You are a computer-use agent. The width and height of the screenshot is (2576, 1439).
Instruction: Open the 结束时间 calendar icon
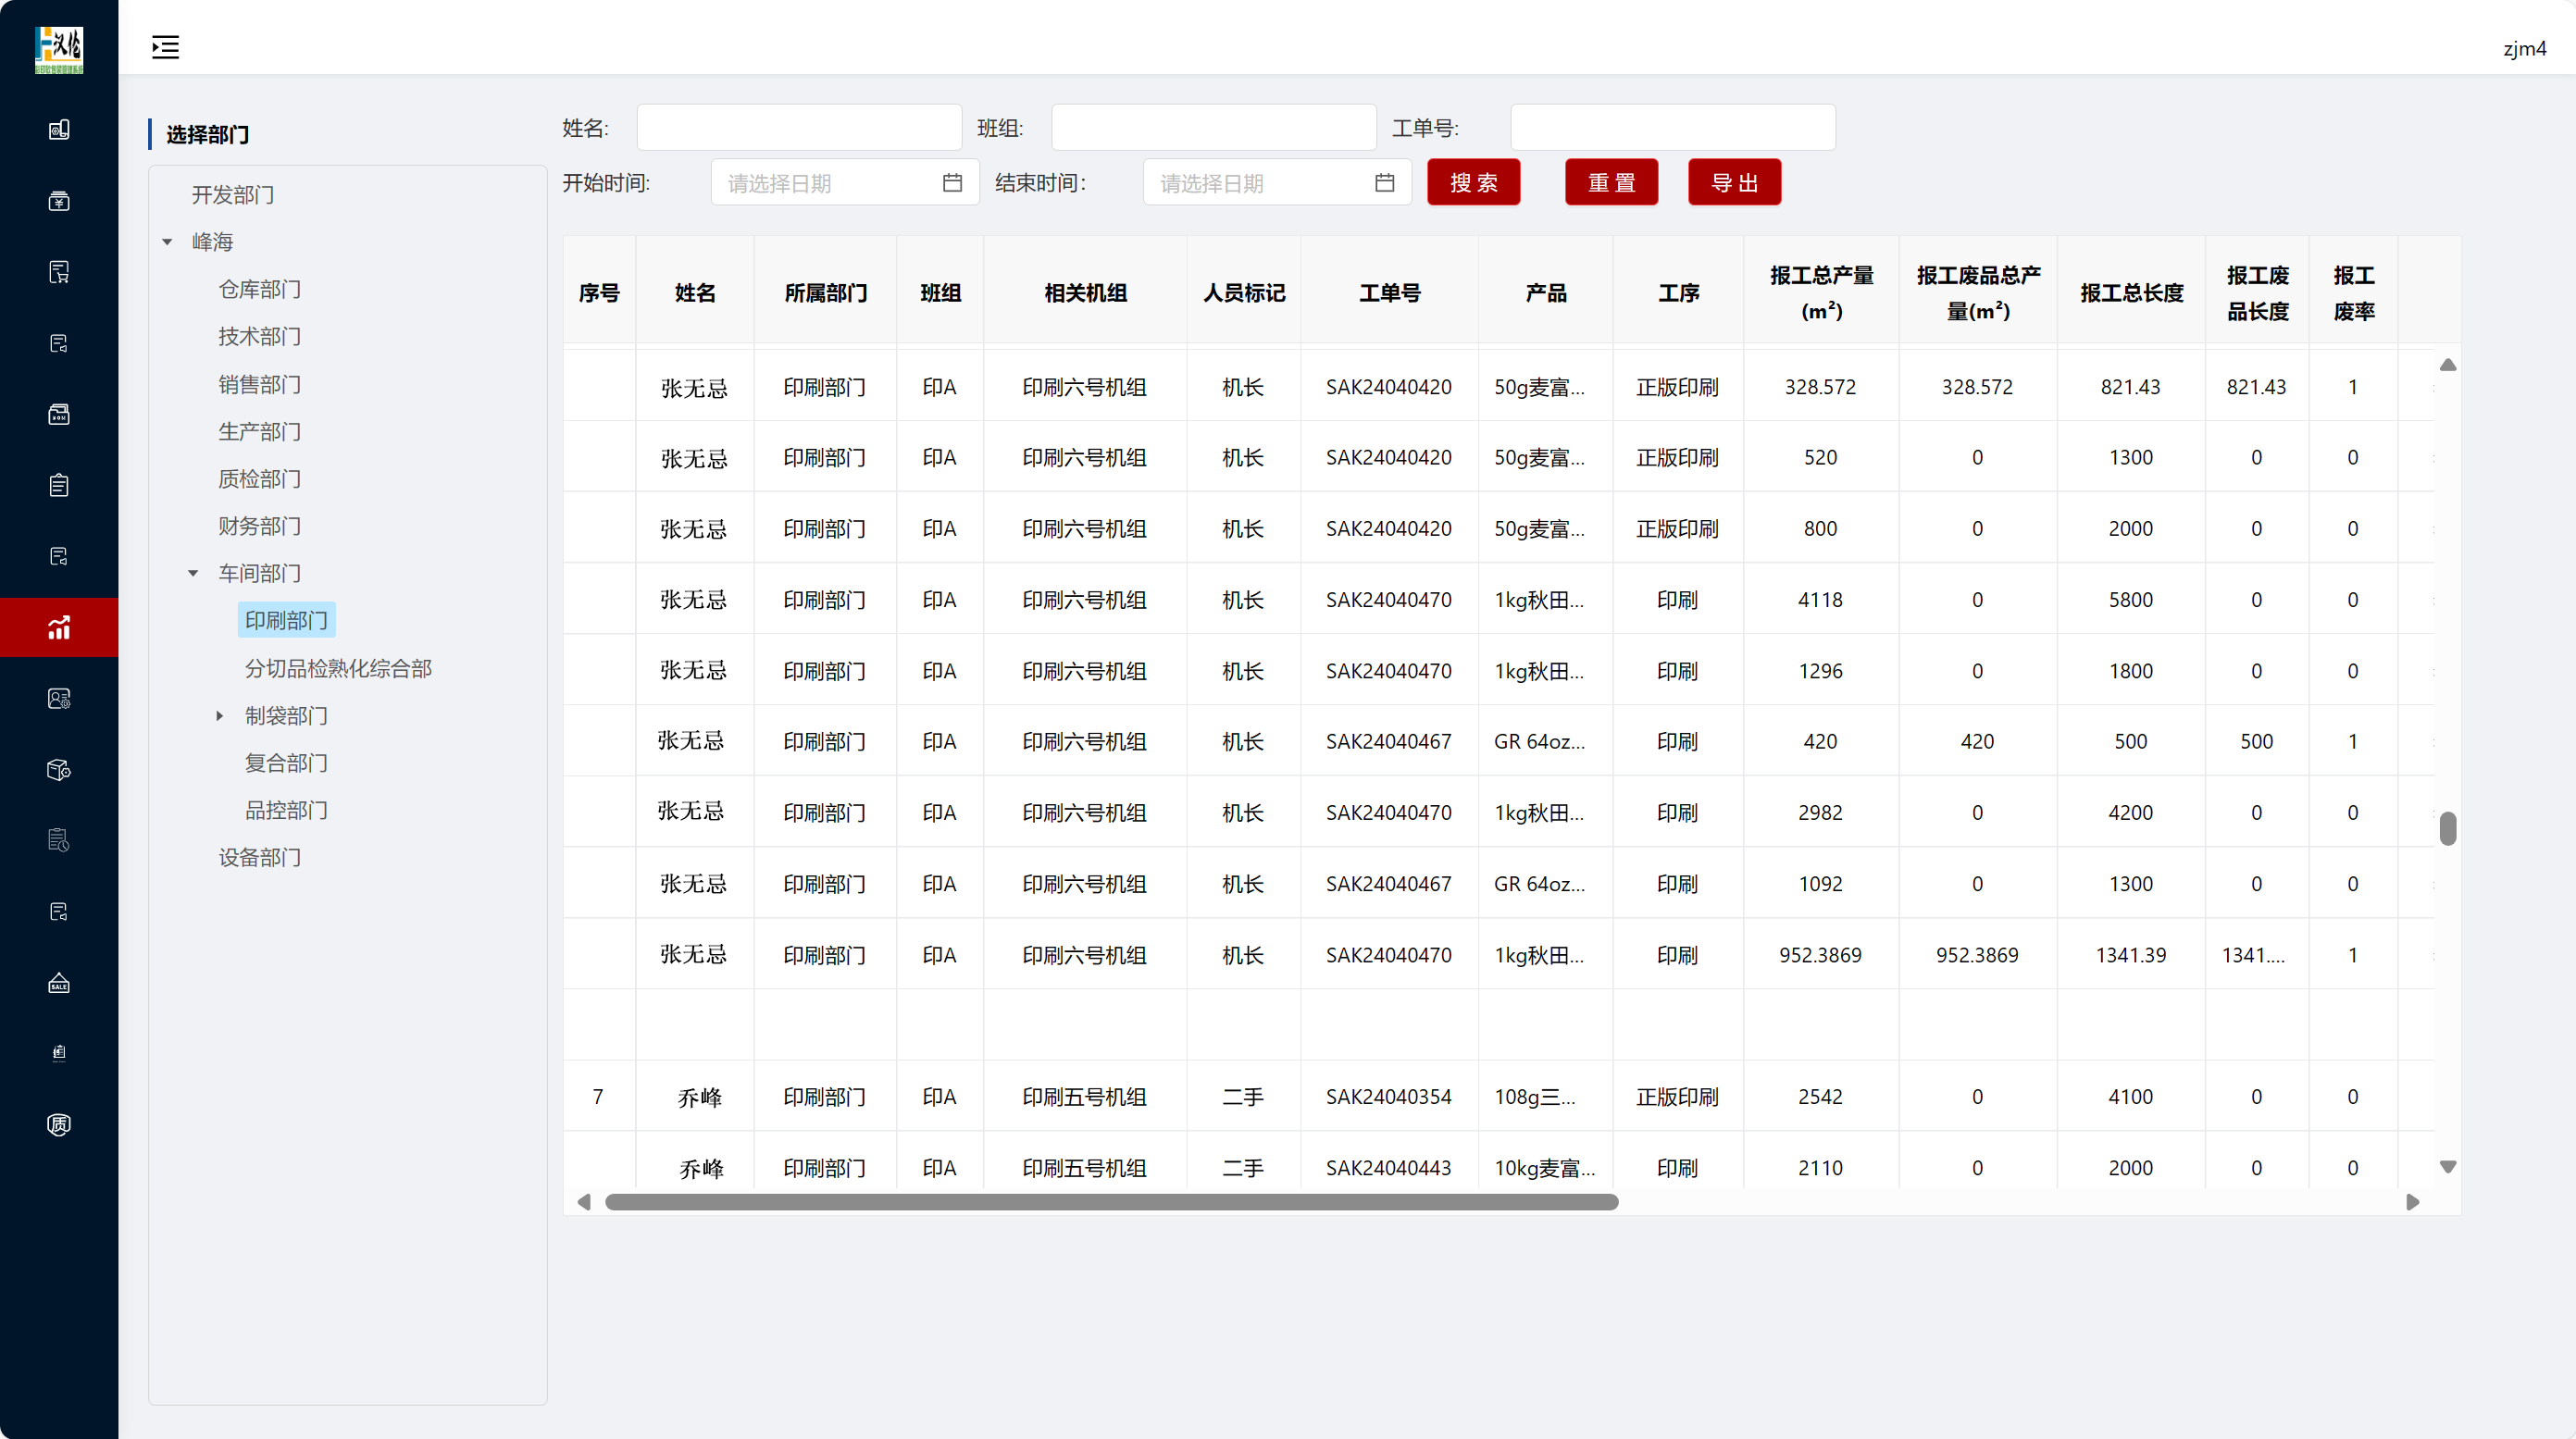coord(1384,183)
